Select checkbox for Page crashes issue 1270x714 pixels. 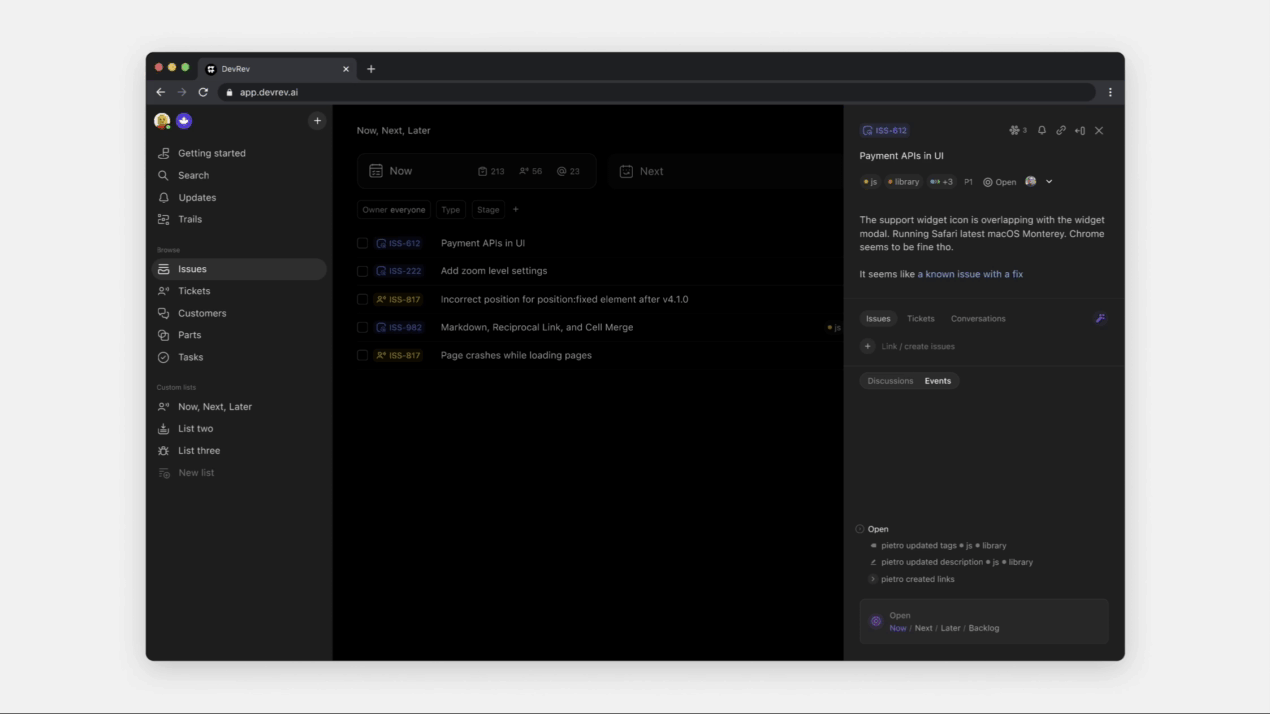click(x=362, y=355)
